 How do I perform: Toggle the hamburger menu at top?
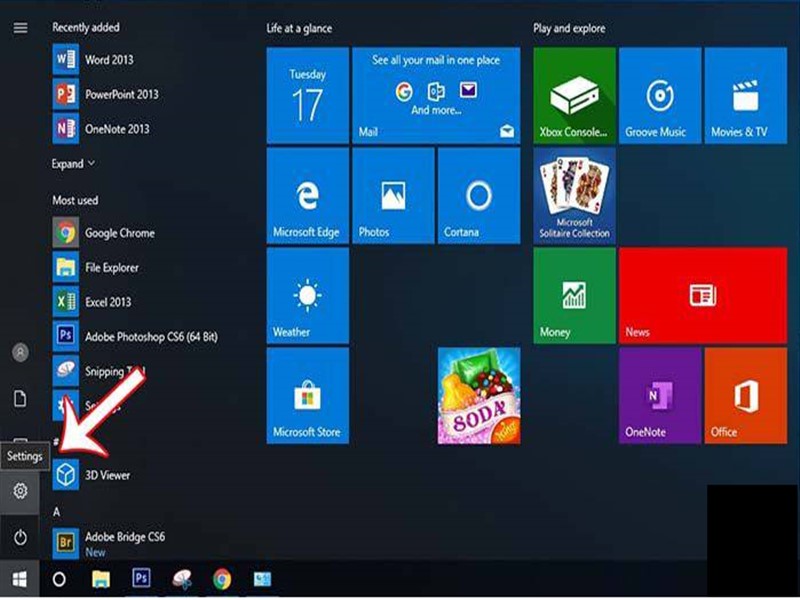[20, 28]
